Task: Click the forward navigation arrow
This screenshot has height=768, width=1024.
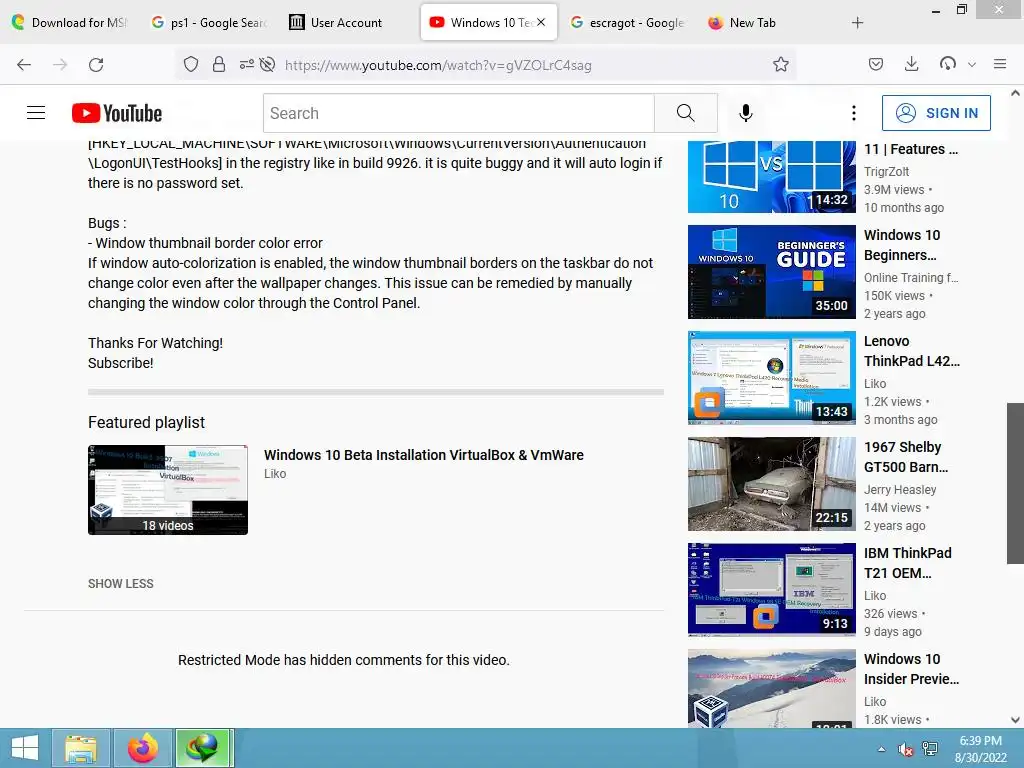Action: pyautogui.click(x=60, y=65)
